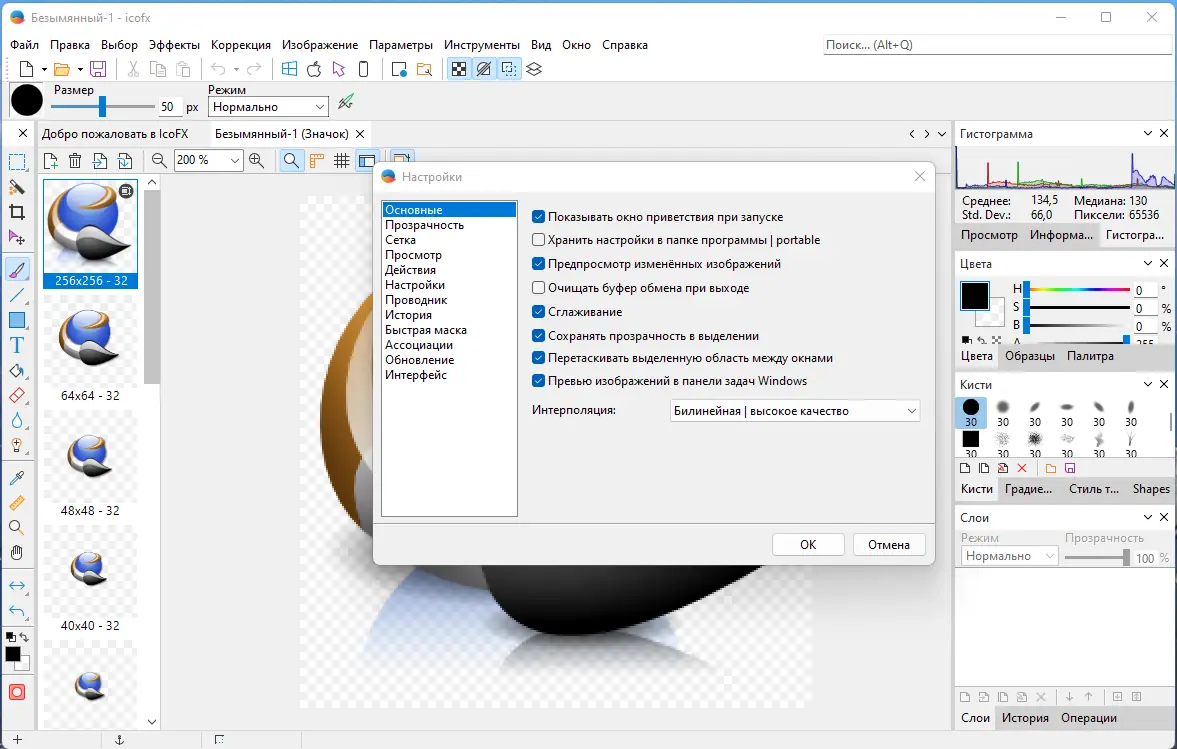Enable Хранить настройки в папке программы checkbox
Viewport: 1177px width, 749px height.
[x=538, y=240]
